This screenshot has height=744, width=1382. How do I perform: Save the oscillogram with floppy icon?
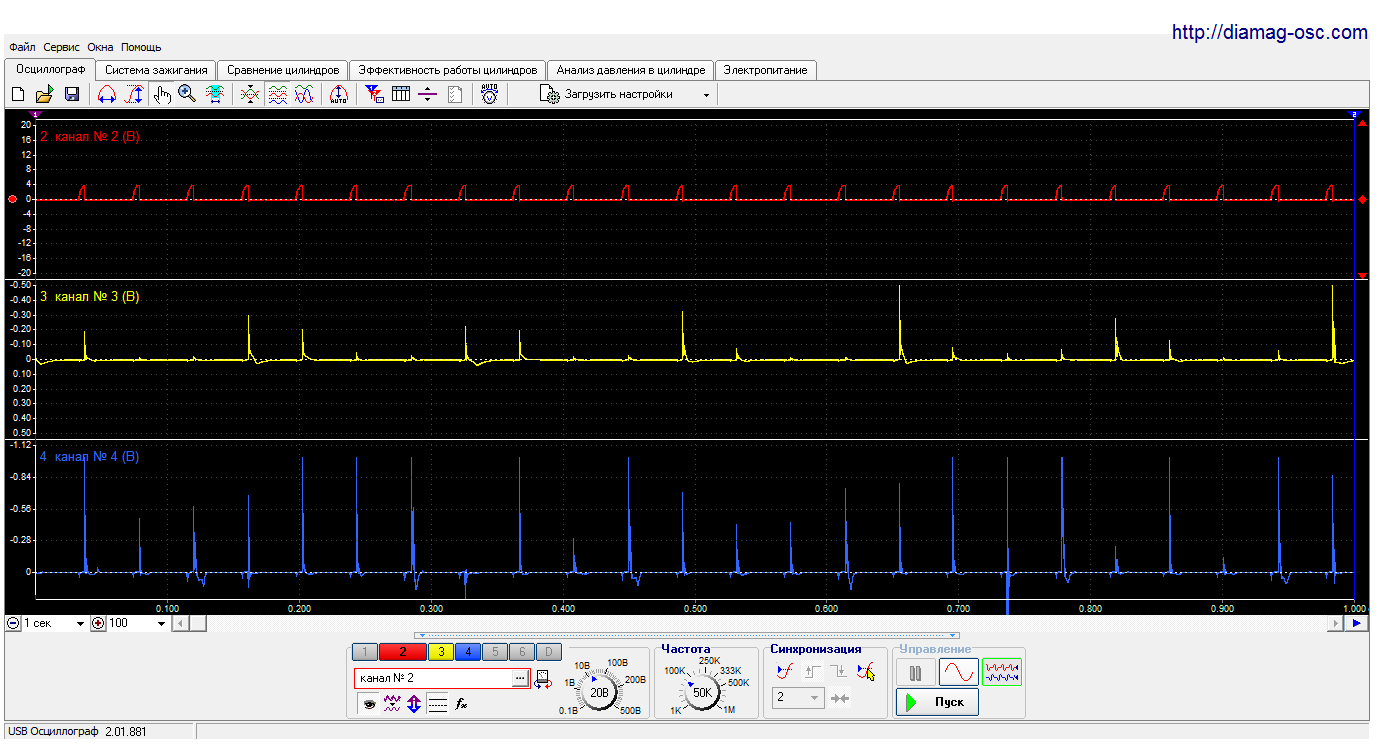pyautogui.click(x=72, y=94)
